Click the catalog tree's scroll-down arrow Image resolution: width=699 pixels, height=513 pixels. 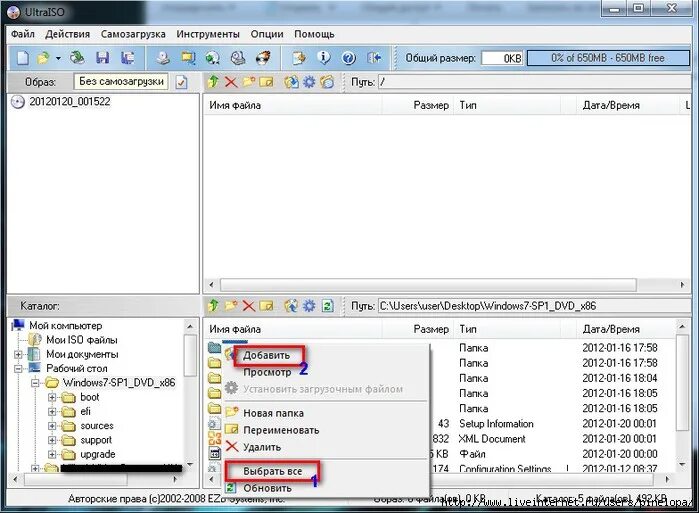(x=190, y=464)
